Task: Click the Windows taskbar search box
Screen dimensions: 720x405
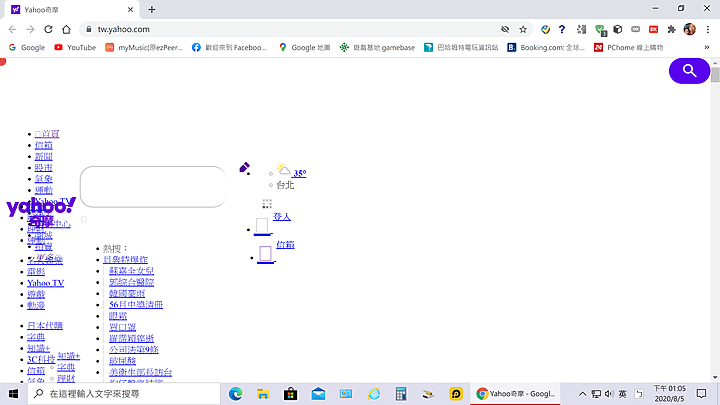Action: click(x=124, y=394)
